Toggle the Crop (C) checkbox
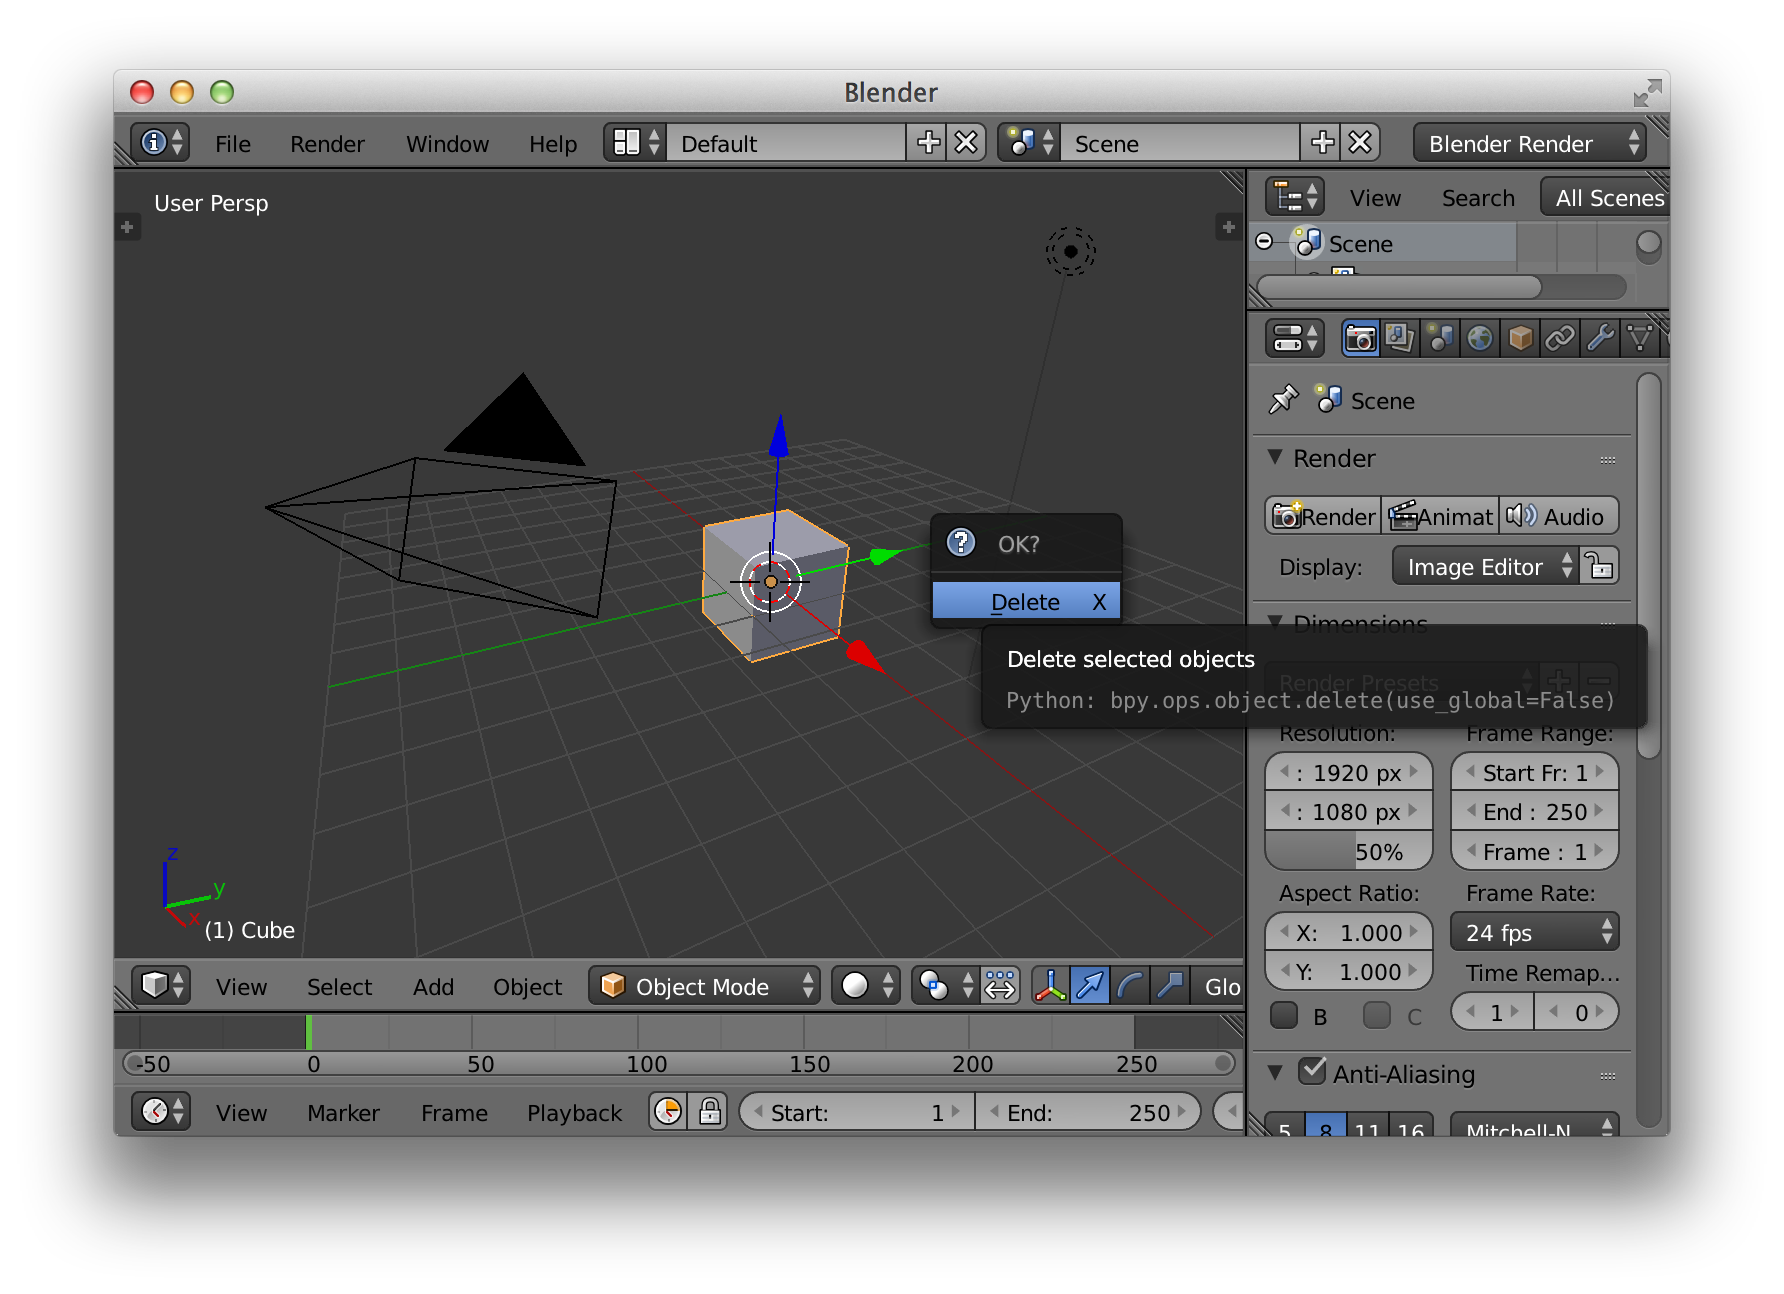This screenshot has width=1784, height=1294. [x=1377, y=1015]
